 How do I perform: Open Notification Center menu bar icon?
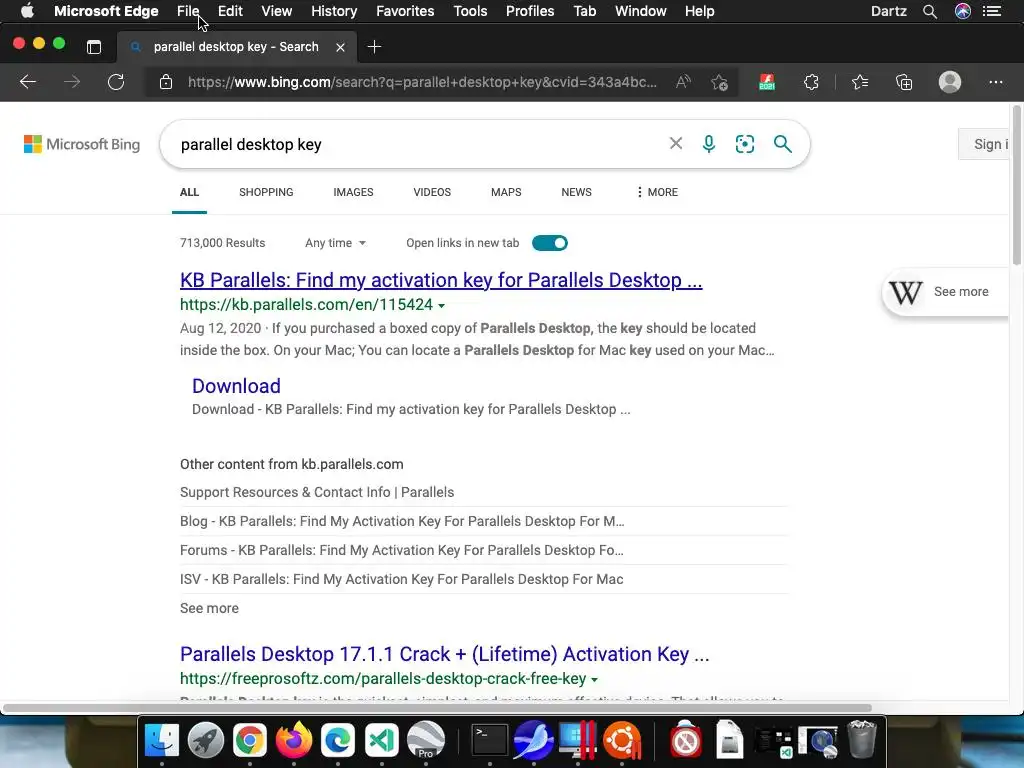coord(992,11)
